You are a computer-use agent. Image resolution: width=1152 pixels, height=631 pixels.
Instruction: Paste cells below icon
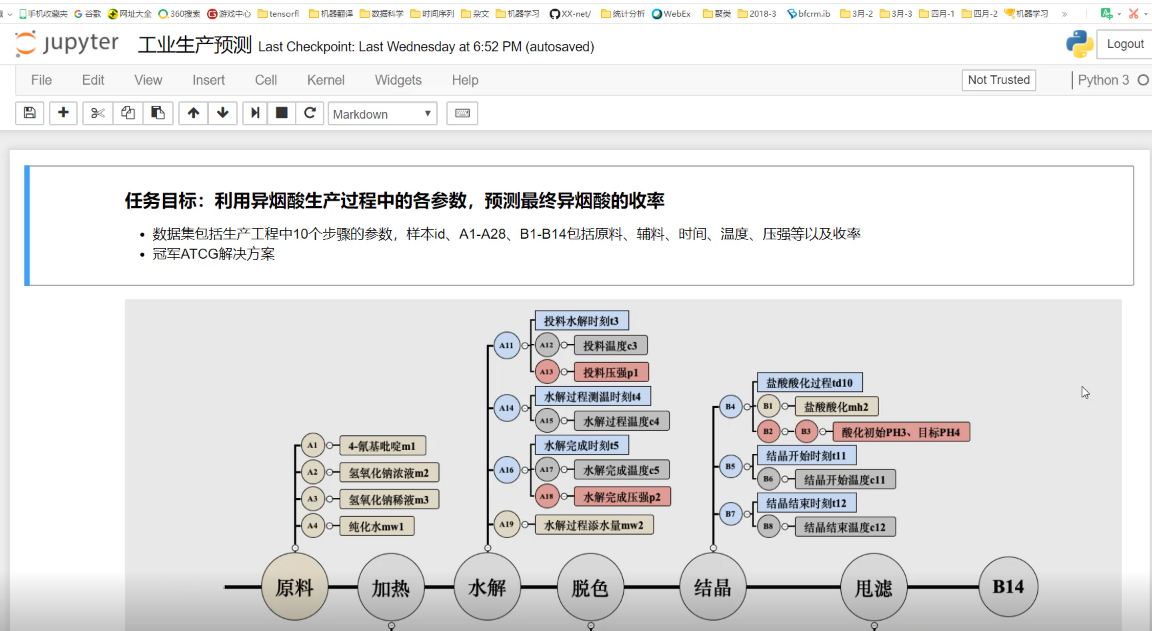pyautogui.click(x=157, y=113)
